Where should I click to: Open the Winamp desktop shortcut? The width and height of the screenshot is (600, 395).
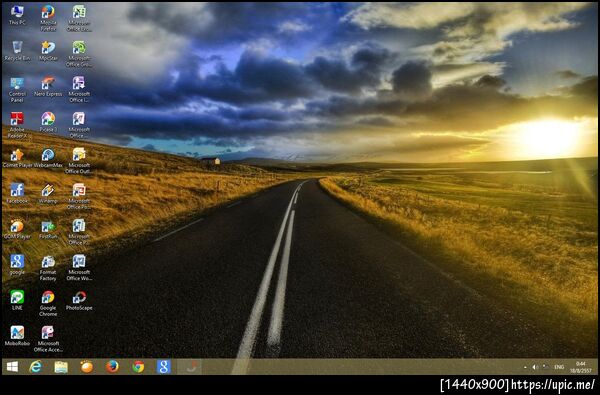click(x=48, y=193)
